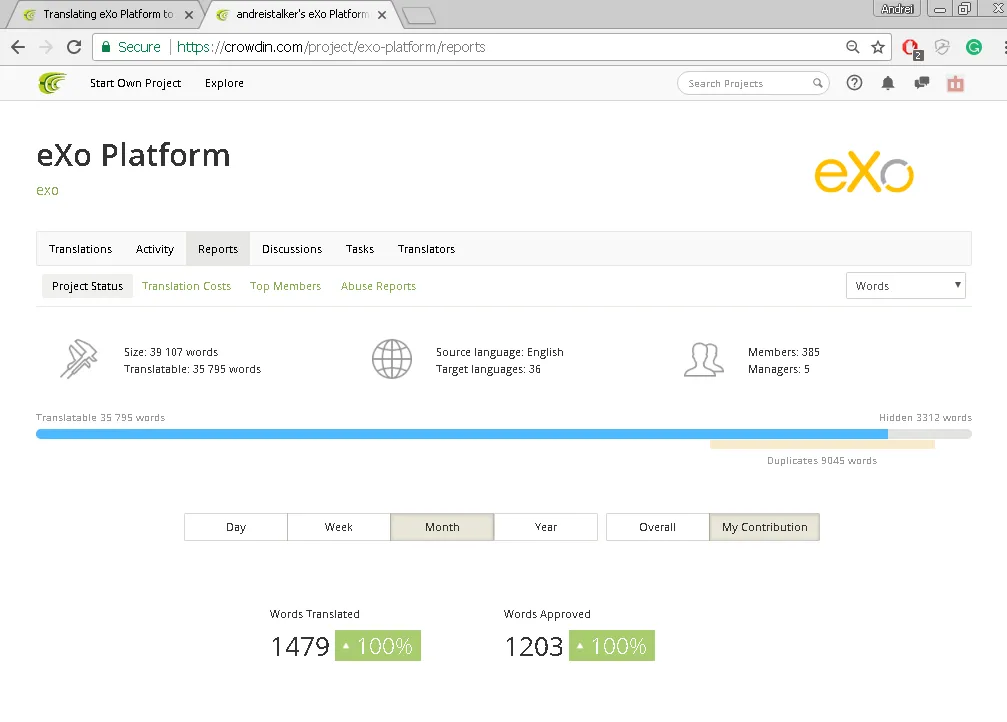Open the Discussions tab
This screenshot has height=722, width=1007.
292,249
